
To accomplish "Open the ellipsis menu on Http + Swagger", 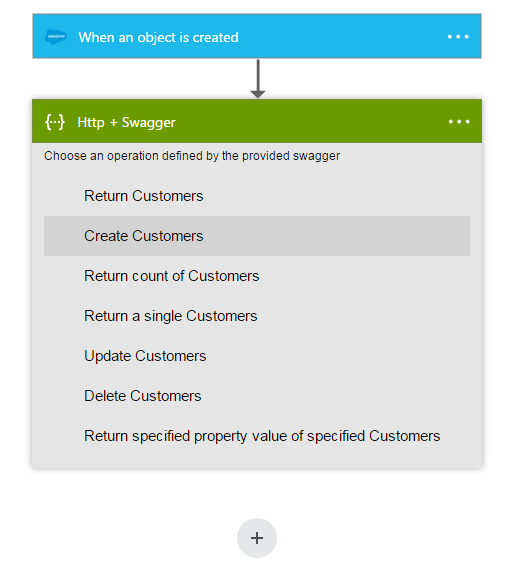I will pyautogui.click(x=459, y=122).
